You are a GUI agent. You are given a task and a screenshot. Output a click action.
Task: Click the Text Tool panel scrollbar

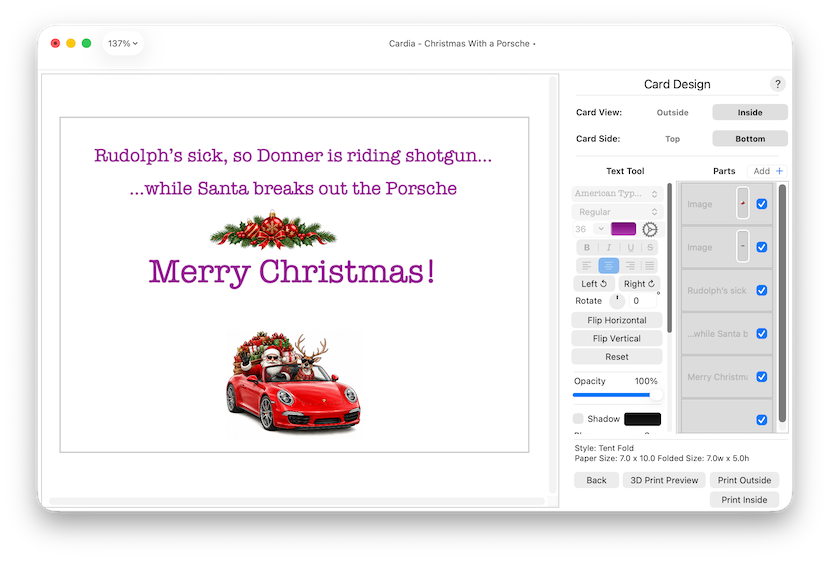click(x=670, y=258)
